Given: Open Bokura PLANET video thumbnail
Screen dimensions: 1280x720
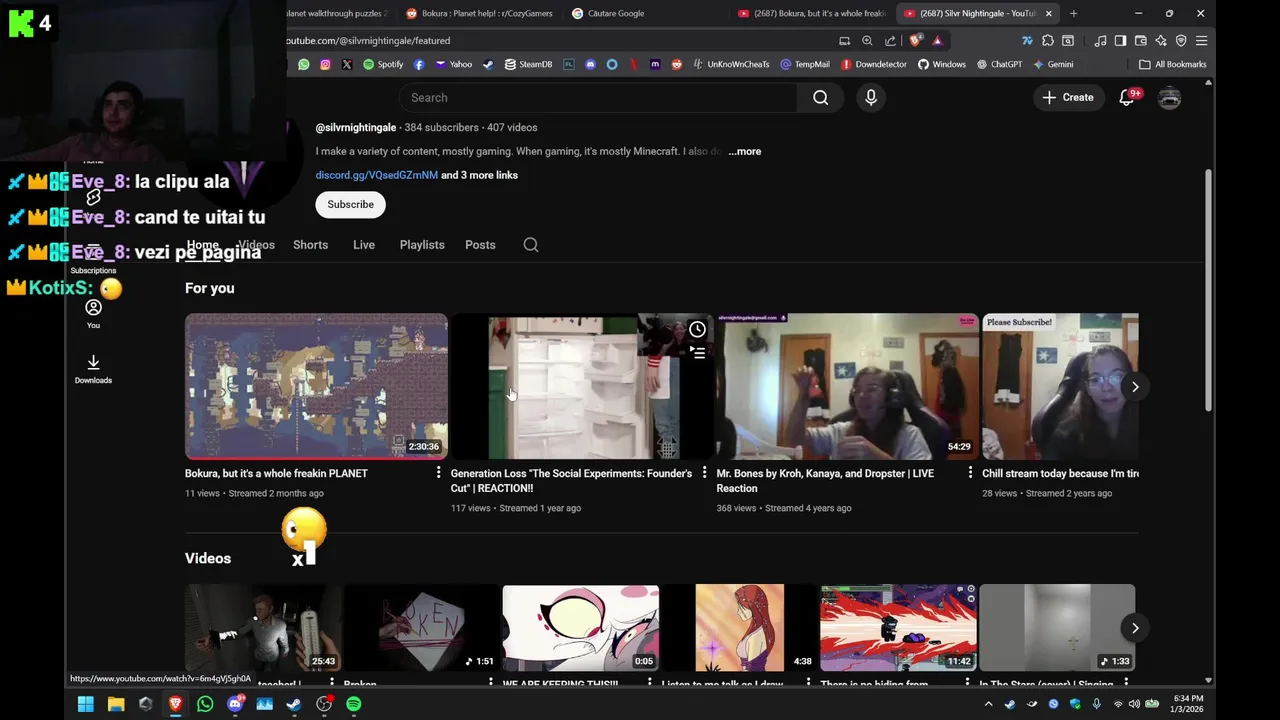Looking at the screenshot, I should pos(316,386).
